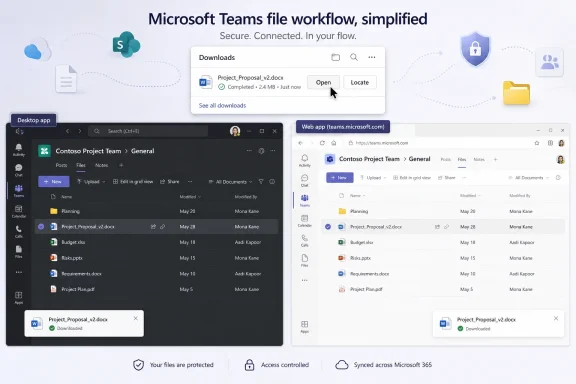This screenshot has width=576, height=384.
Task: Switch to Notes tab in desktop app
Action: pos(101,165)
